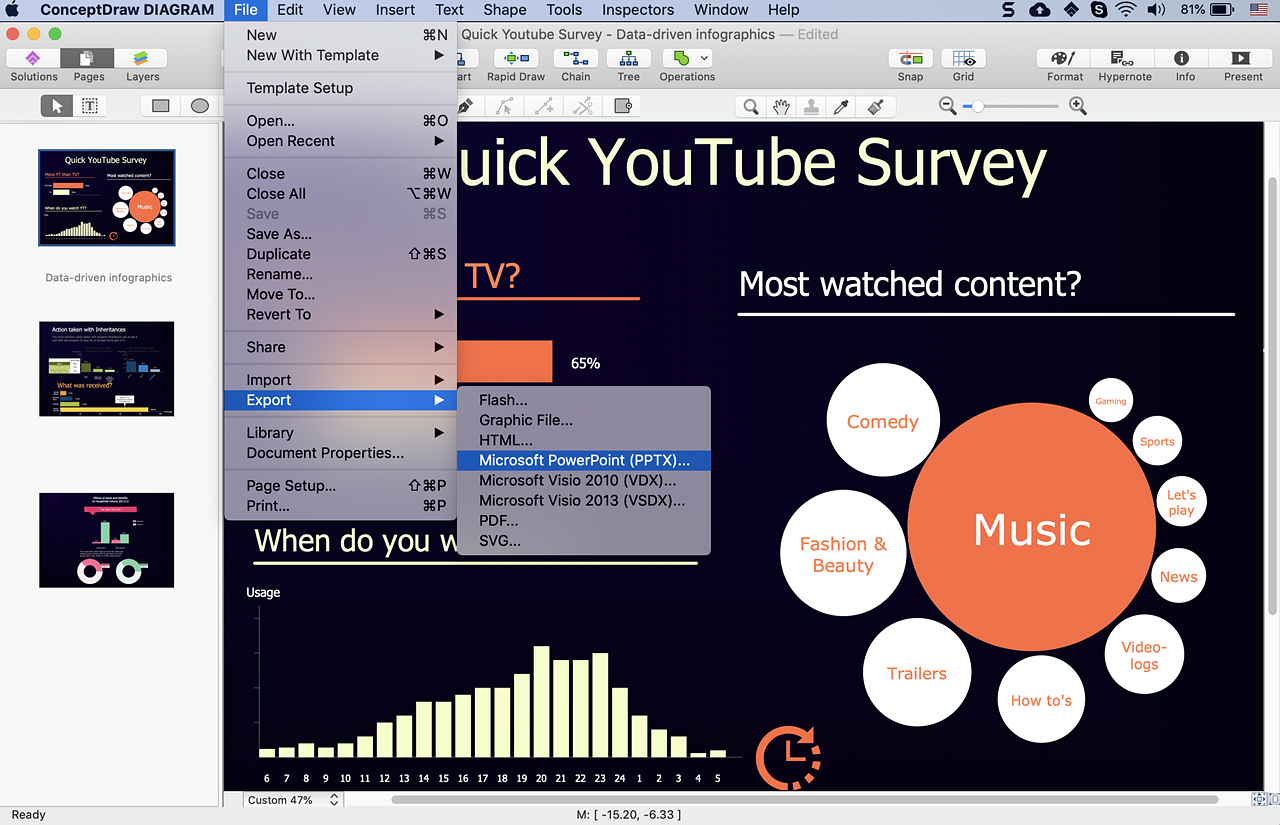This screenshot has height=825, width=1280.
Task: Click the Chain connector tool
Action: 575,66
